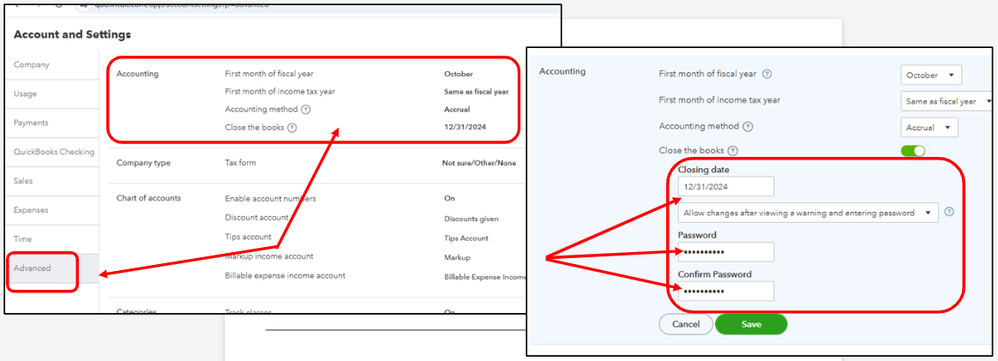The image size is (998, 361).
Task: Click the Password input field
Action: click(x=726, y=252)
